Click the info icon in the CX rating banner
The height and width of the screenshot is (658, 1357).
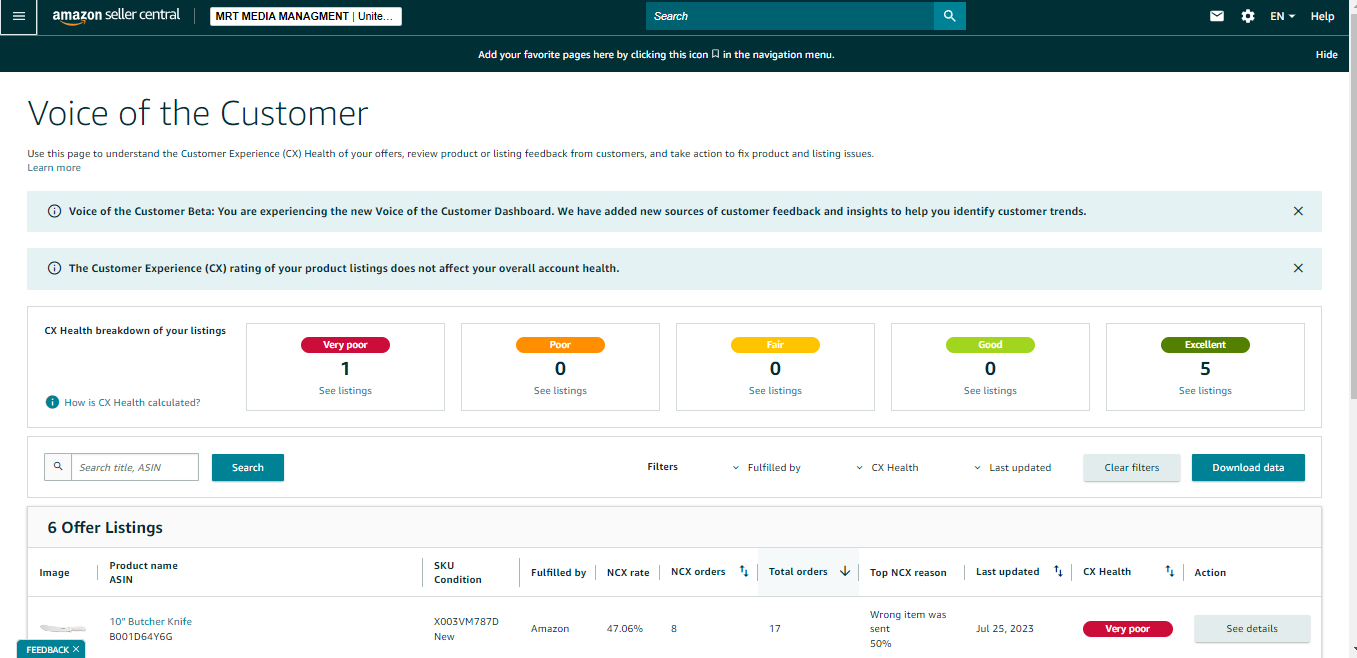54,268
